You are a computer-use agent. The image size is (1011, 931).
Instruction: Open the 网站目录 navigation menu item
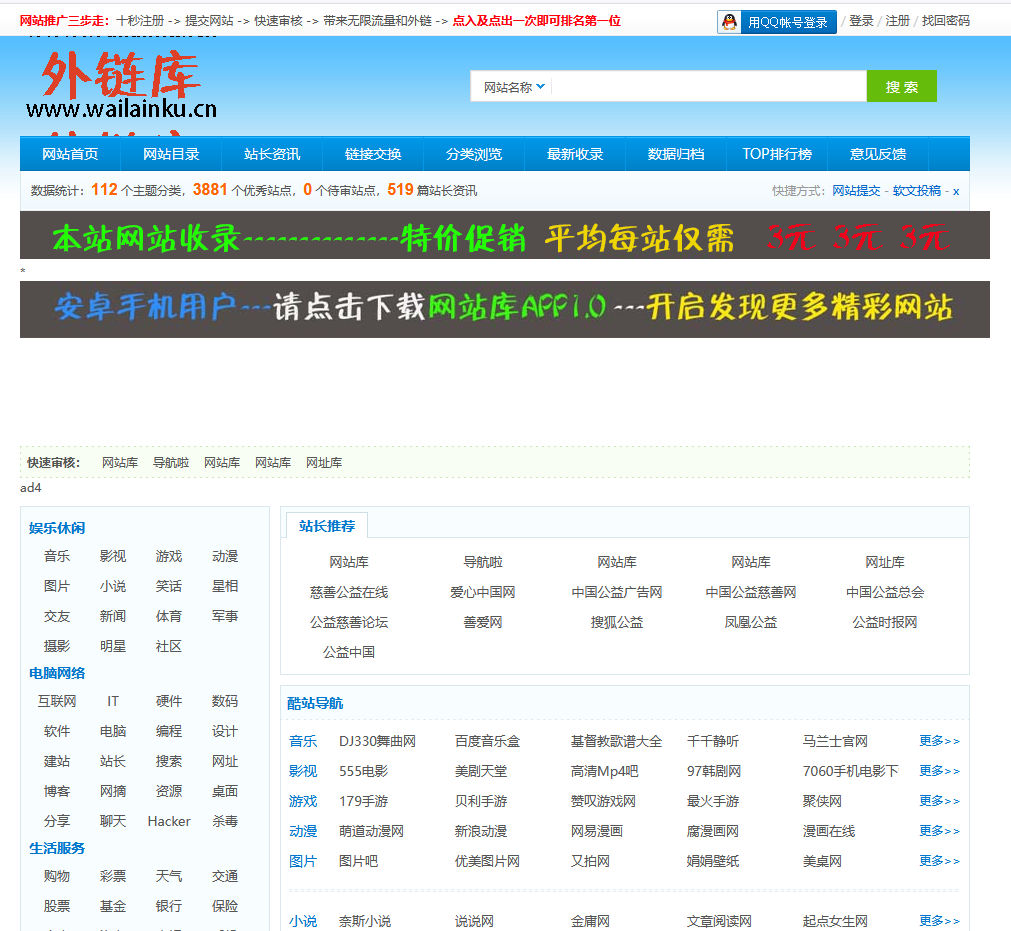point(171,154)
